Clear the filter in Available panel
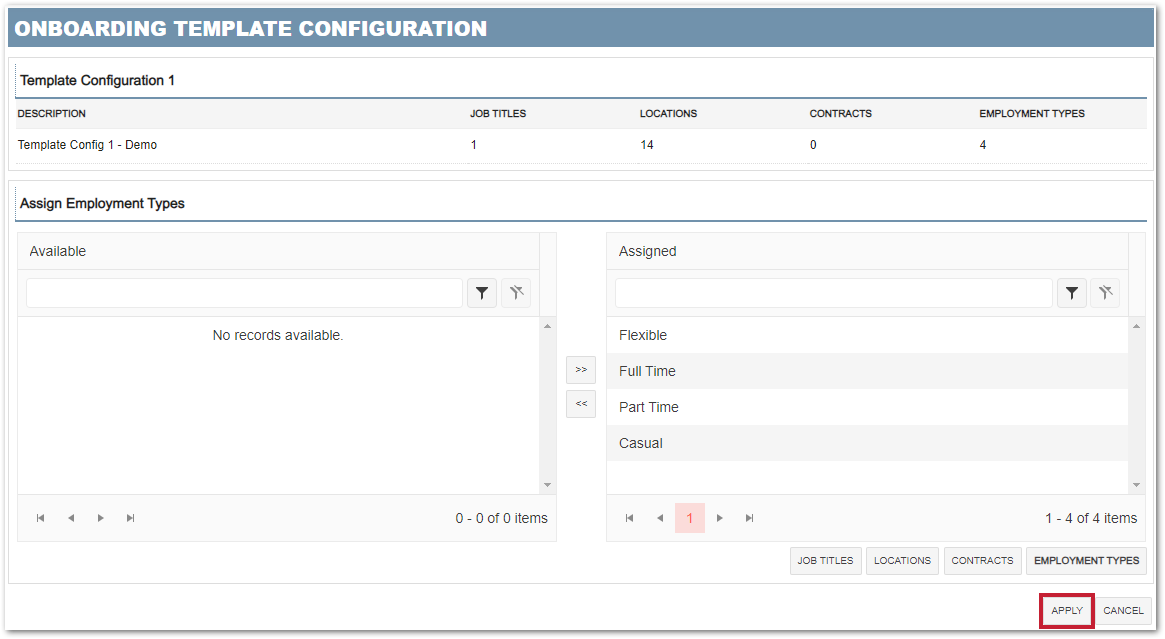 pyautogui.click(x=516, y=293)
